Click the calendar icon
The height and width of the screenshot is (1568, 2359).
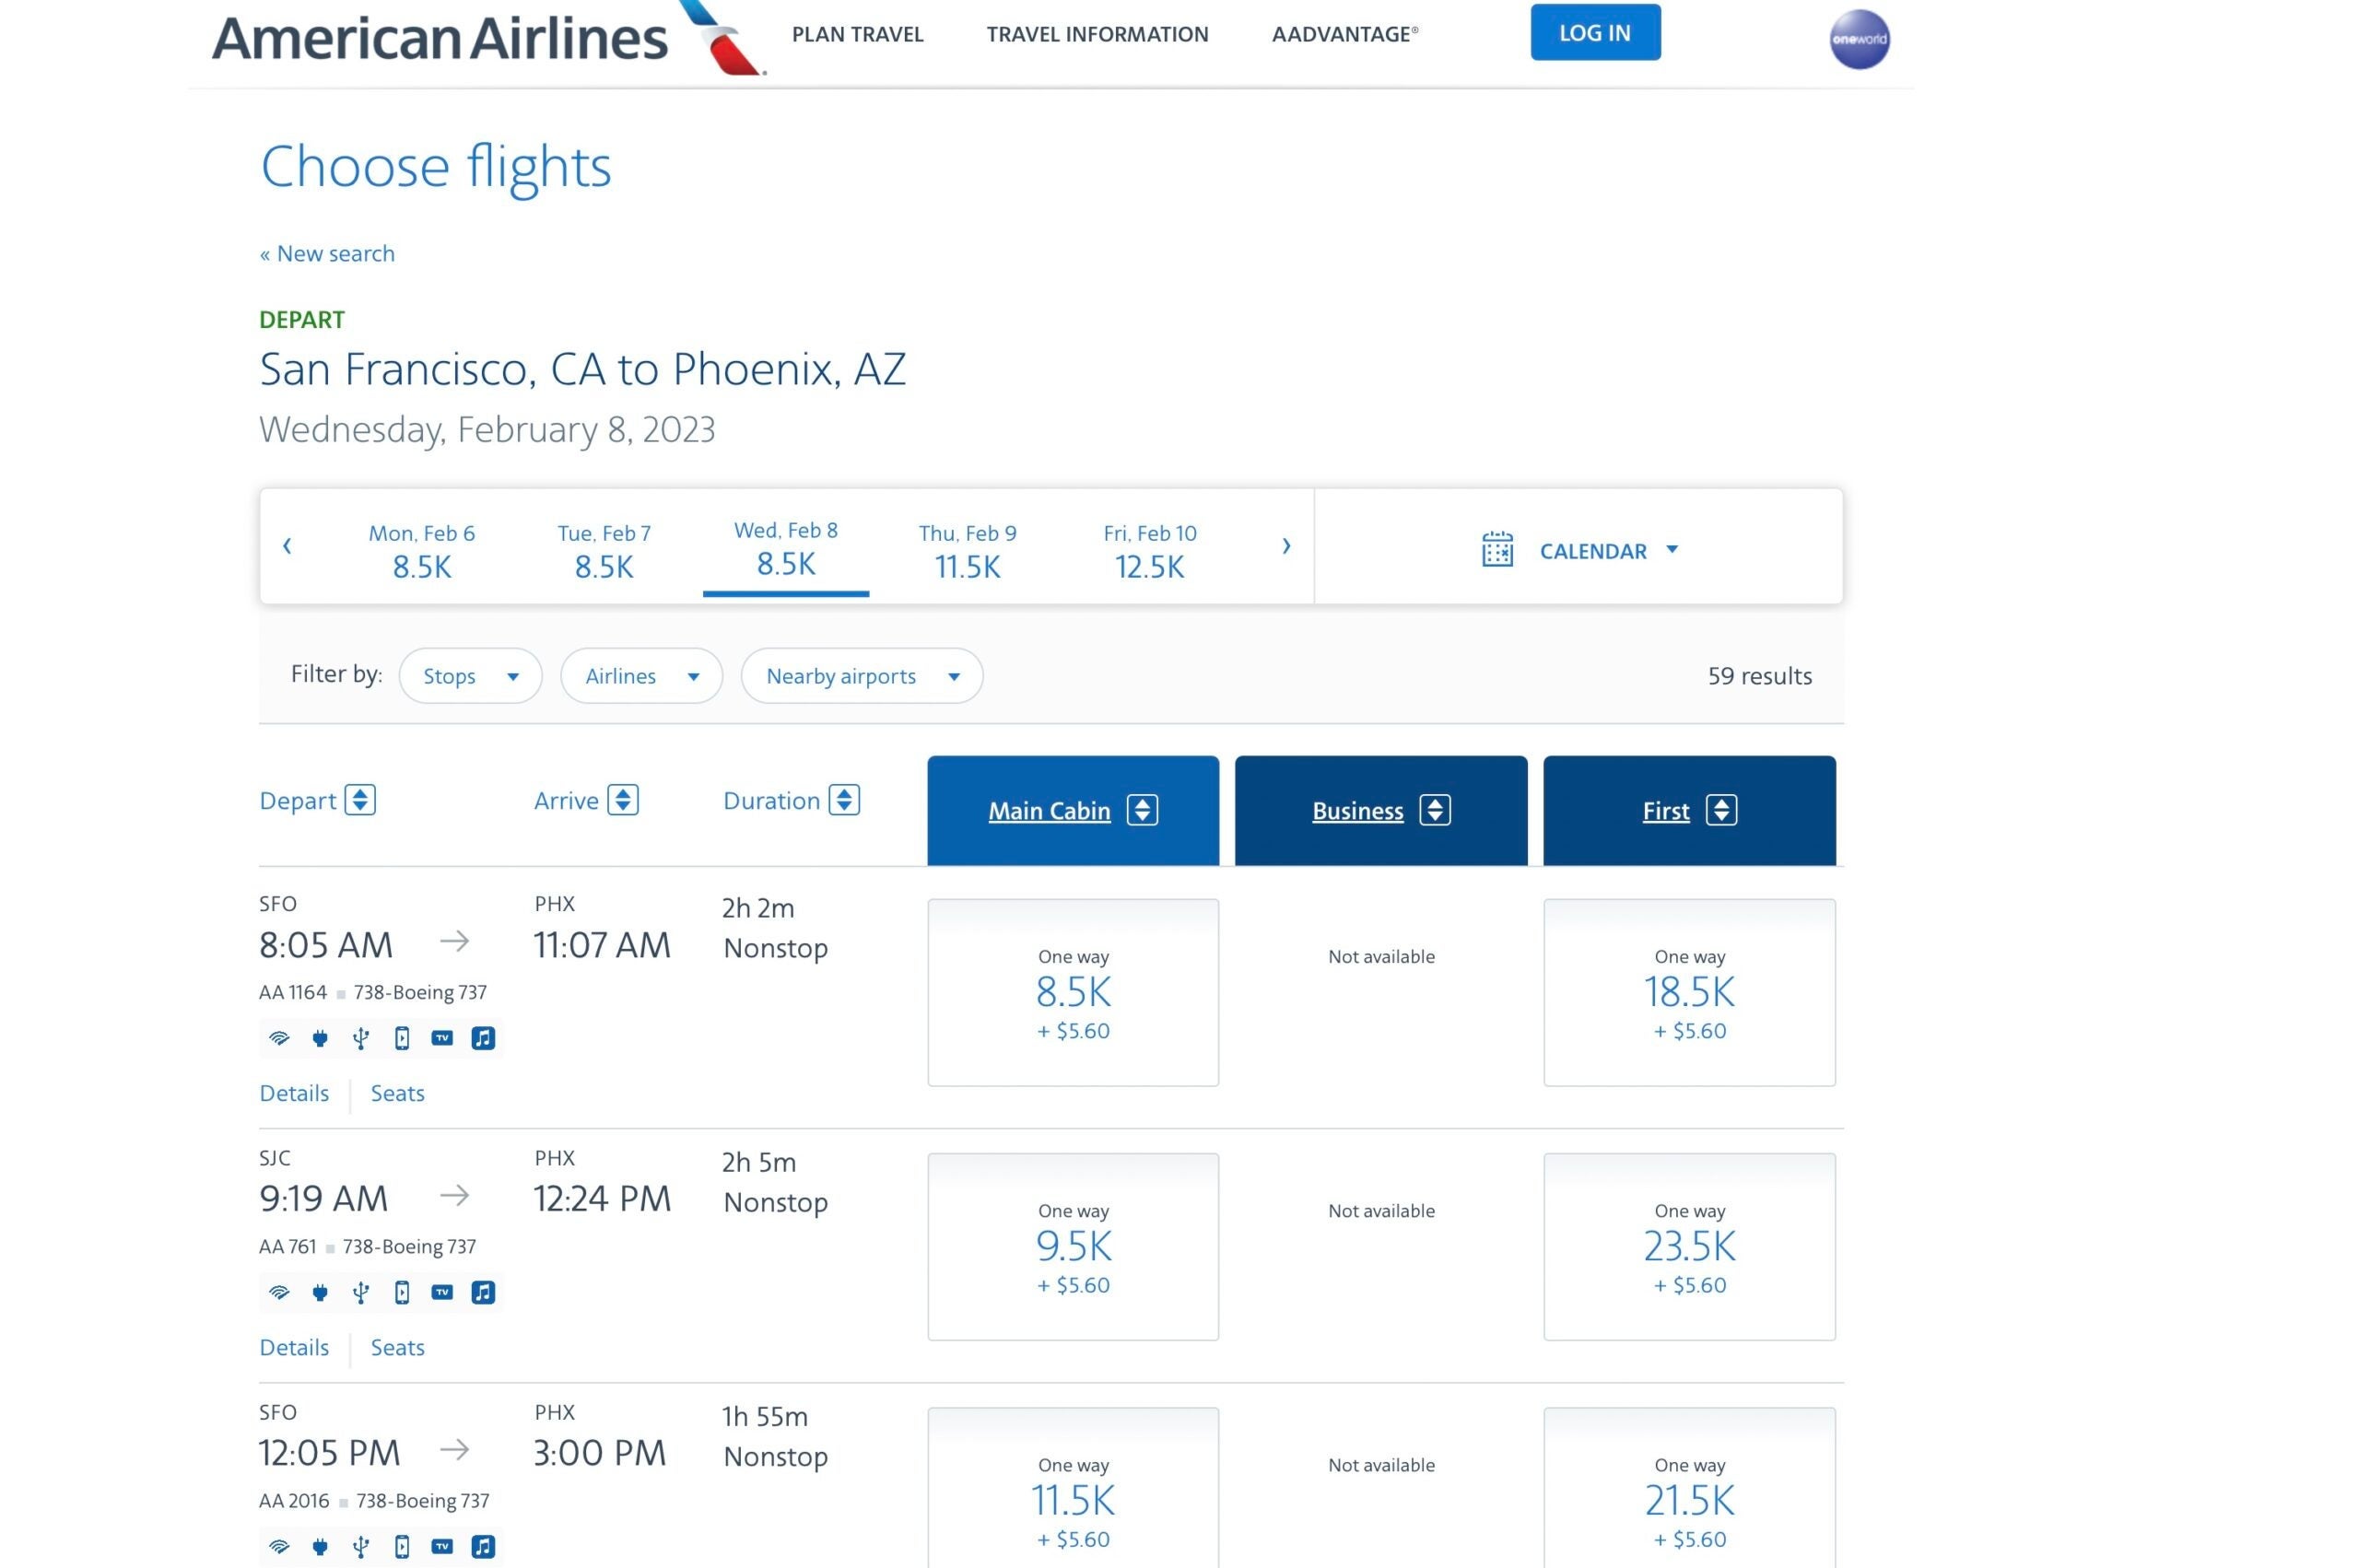click(1496, 550)
